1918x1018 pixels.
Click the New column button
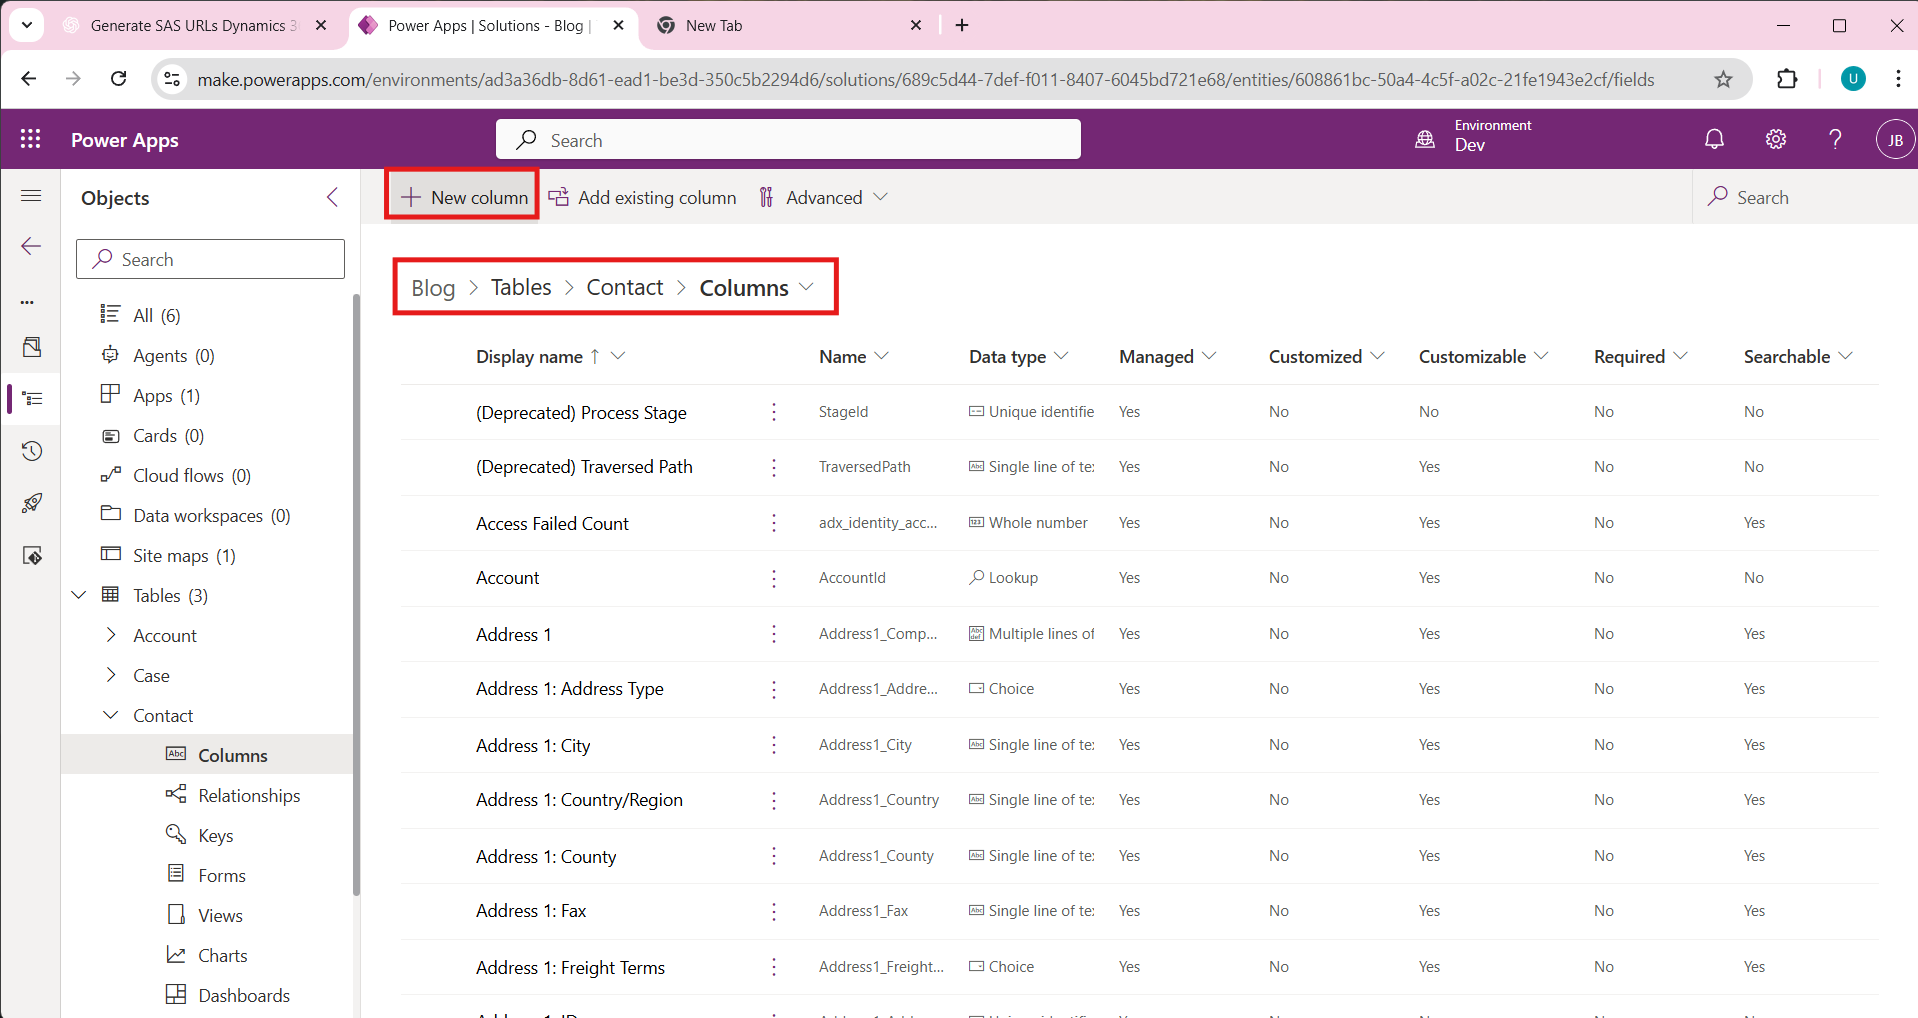point(464,197)
